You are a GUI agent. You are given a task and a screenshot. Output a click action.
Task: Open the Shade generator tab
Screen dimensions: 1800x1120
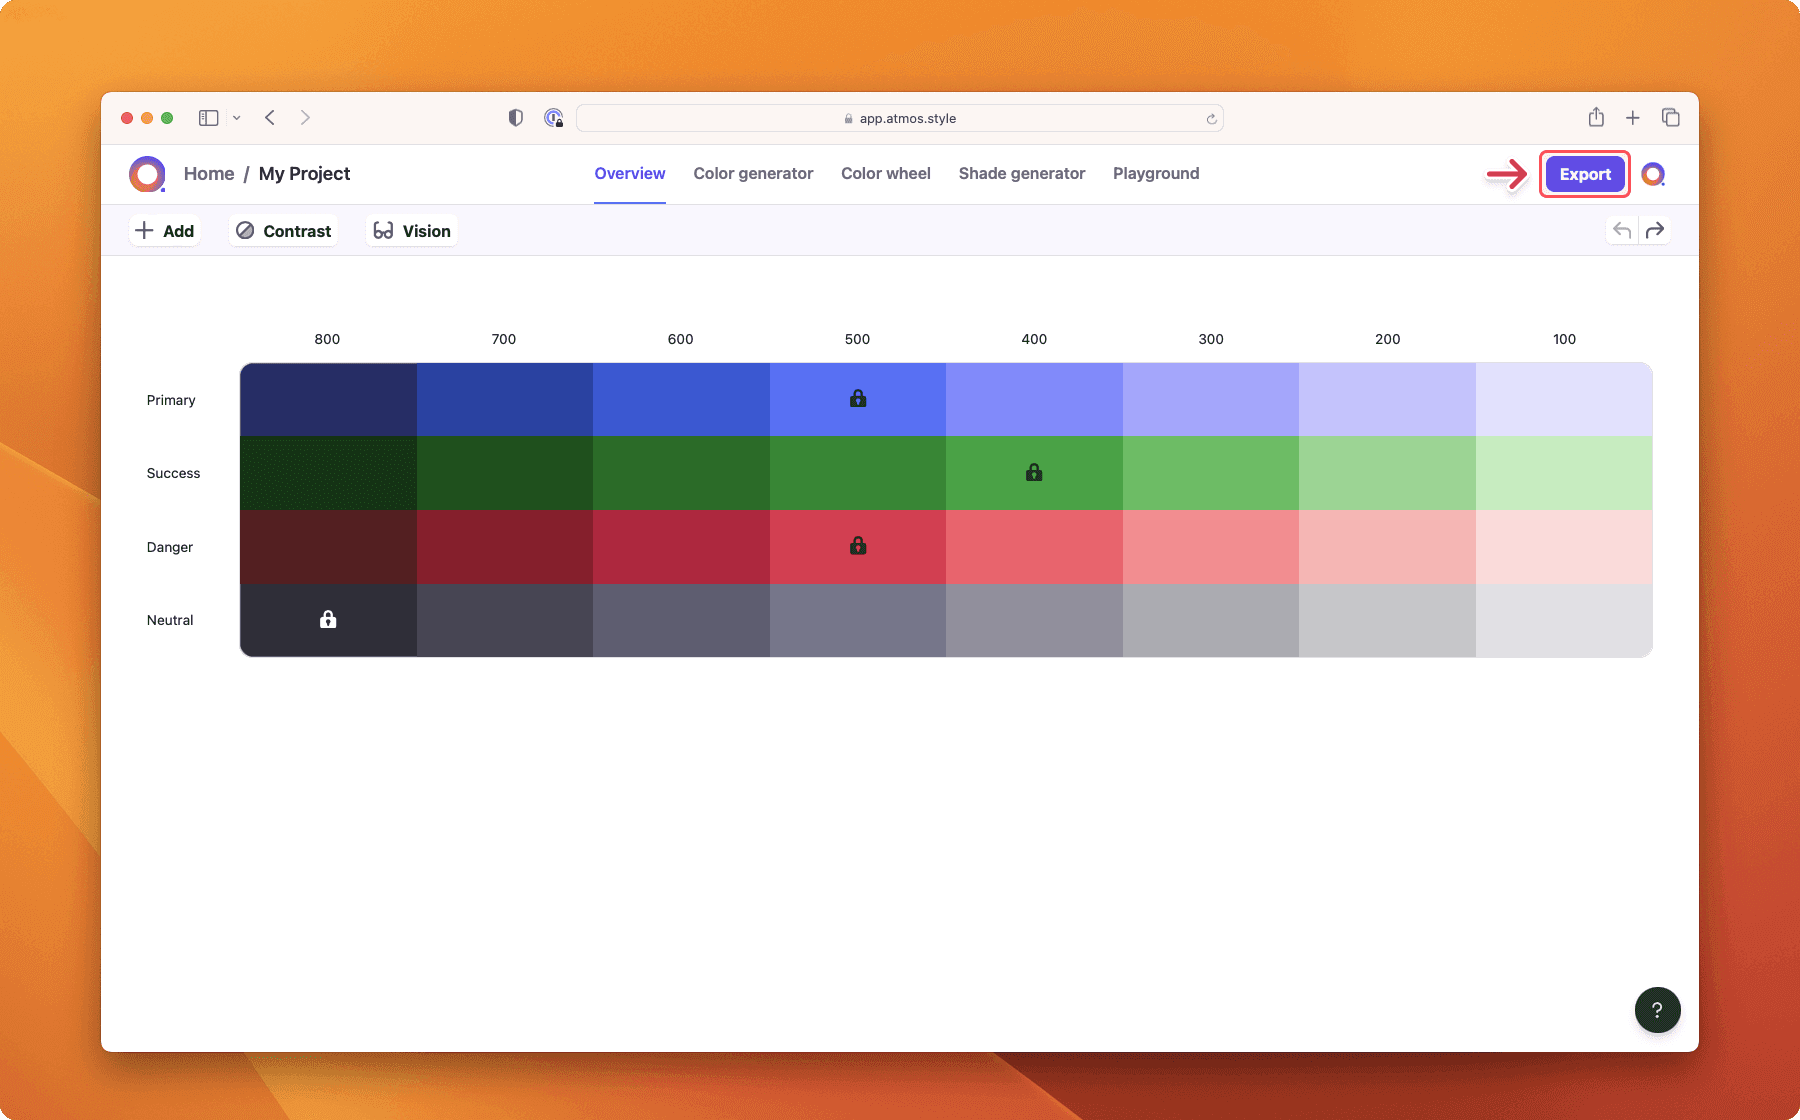[x=1021, y=173]
